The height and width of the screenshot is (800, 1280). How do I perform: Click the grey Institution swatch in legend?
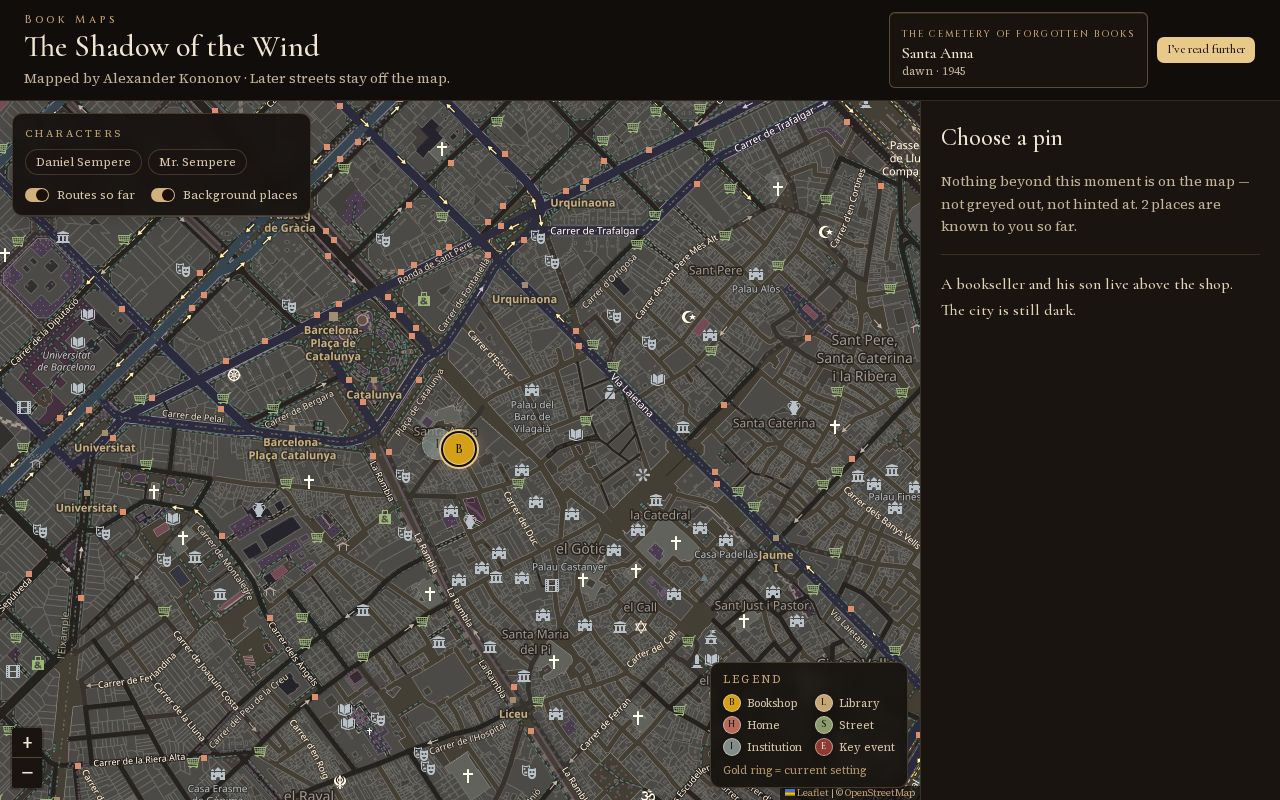coord(732,747)
